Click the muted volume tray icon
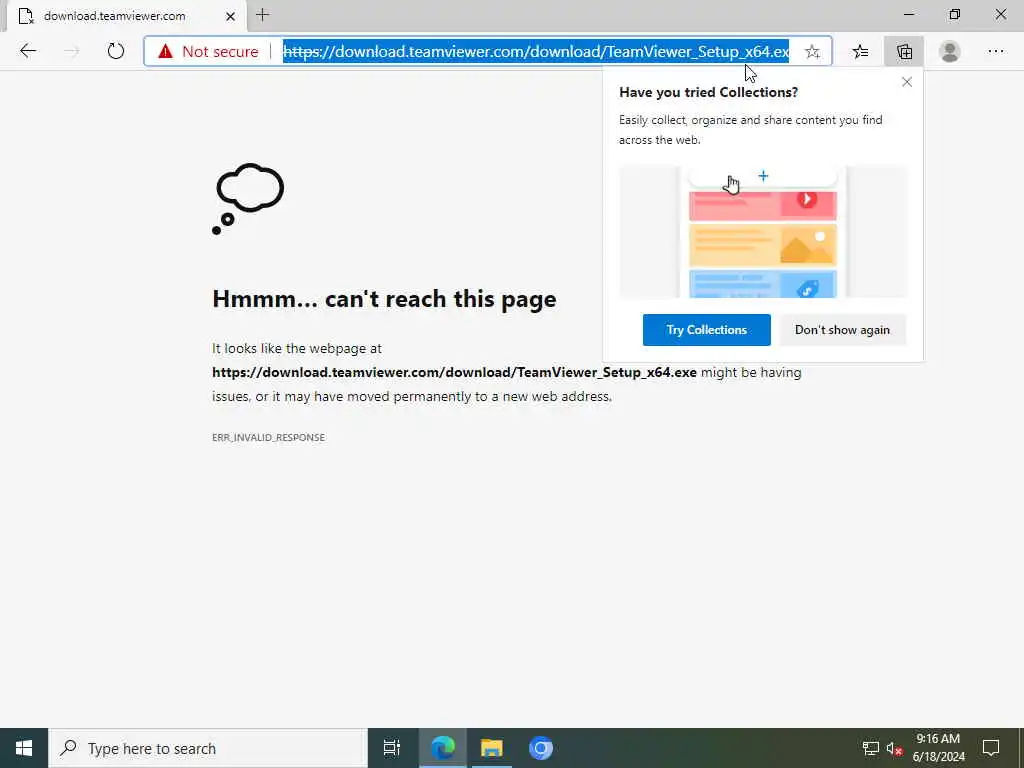This screenshot has width=1024, height=768. (894, 748)
